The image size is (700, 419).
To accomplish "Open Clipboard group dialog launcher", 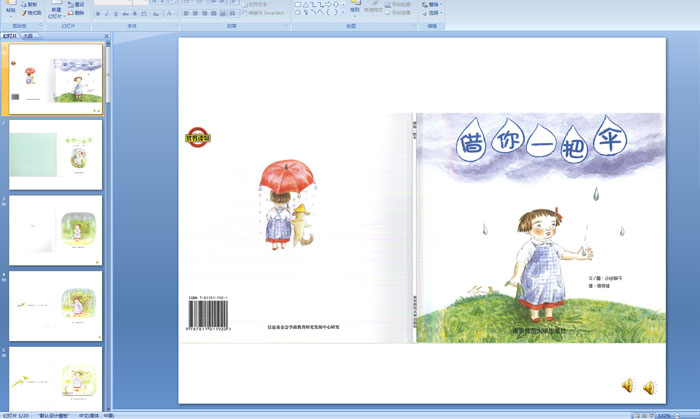I will pos(41,25).
